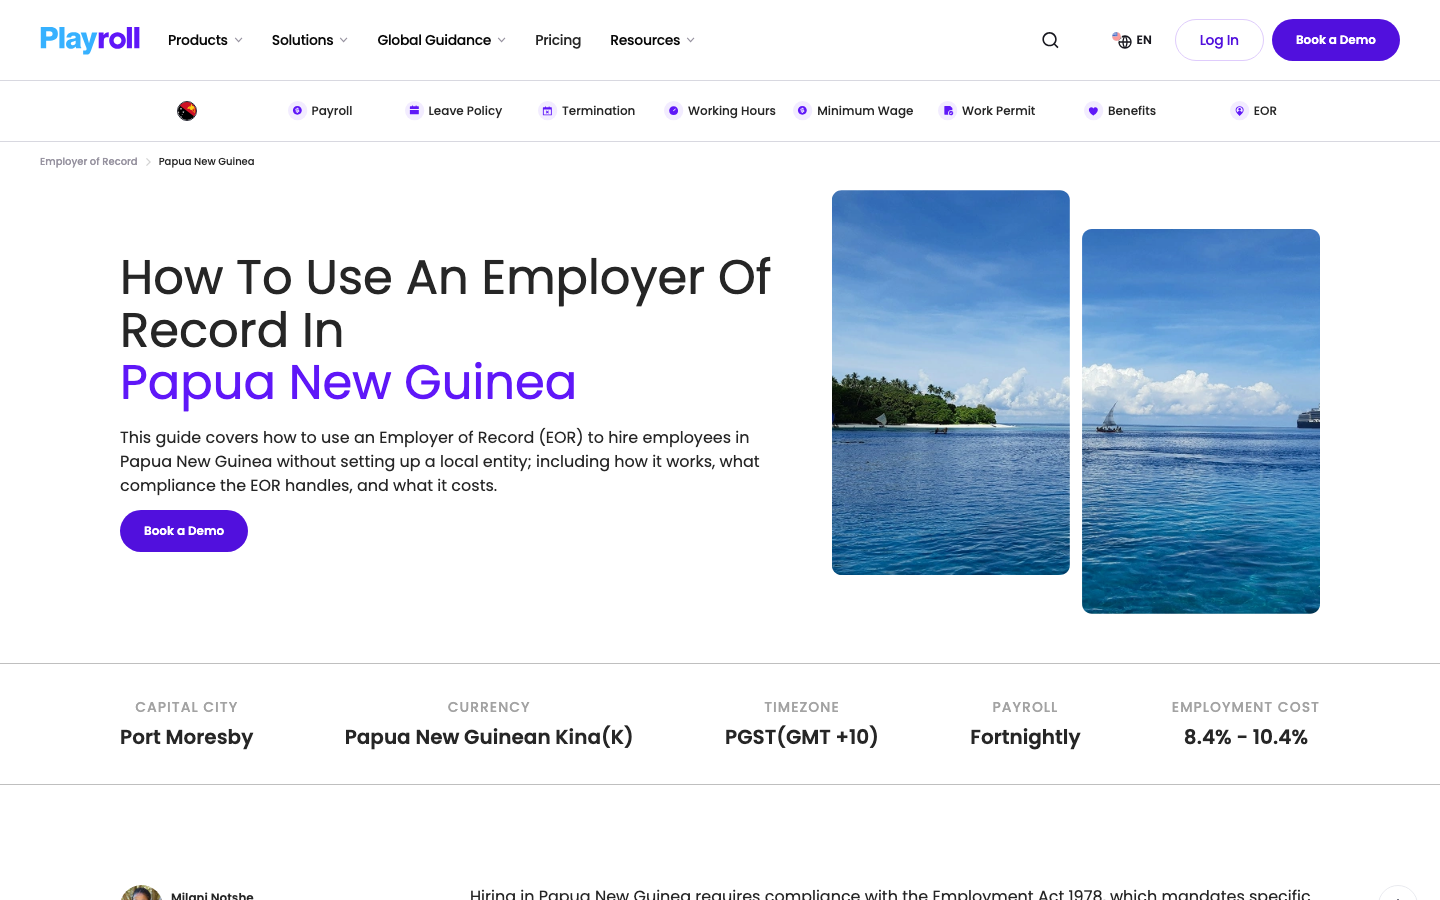
Task: Click the sailboat ocean photo
Action: point(1201,421)
